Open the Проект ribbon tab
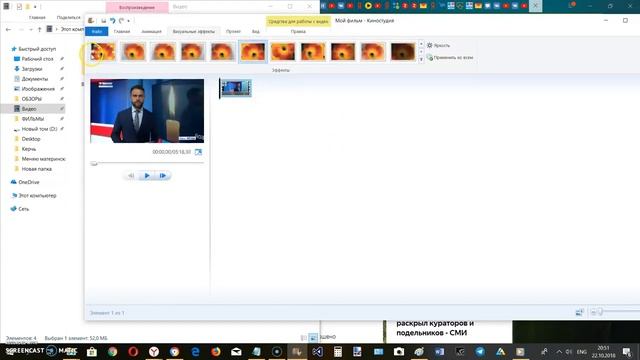640x360 pixels. click(233, 31)
